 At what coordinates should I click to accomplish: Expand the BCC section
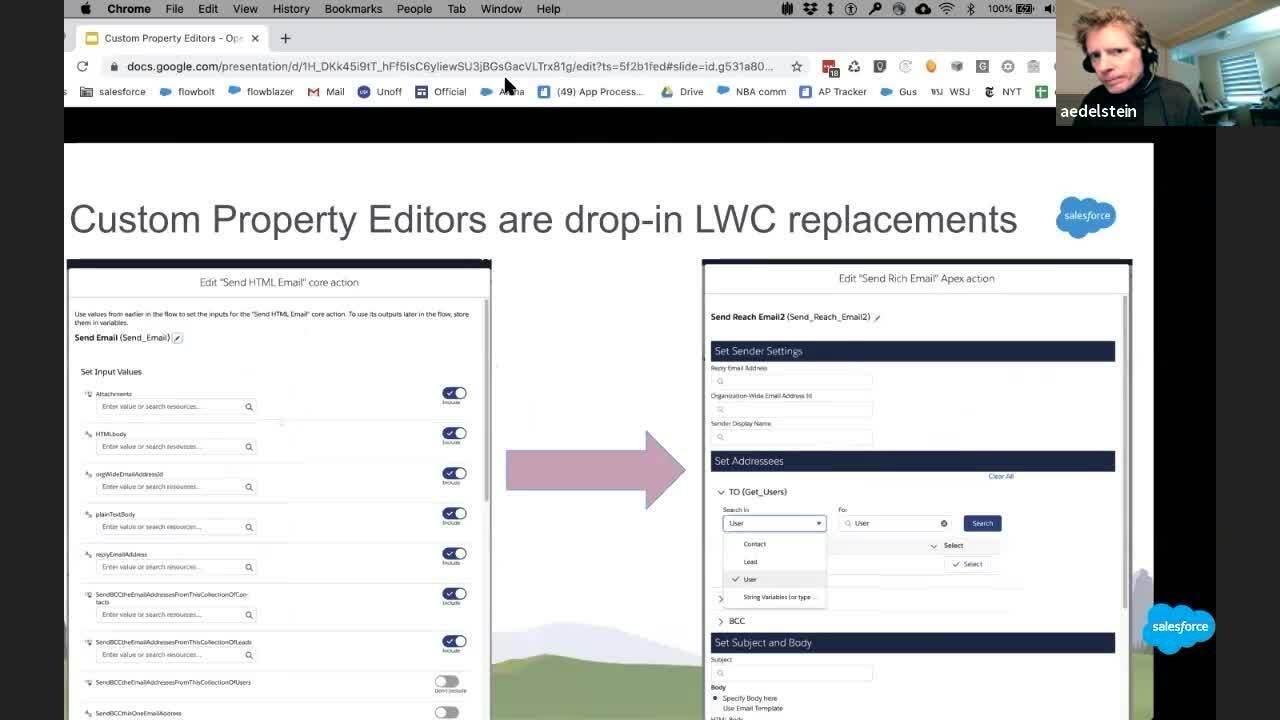pyautogui.click(x=721, y=621)
